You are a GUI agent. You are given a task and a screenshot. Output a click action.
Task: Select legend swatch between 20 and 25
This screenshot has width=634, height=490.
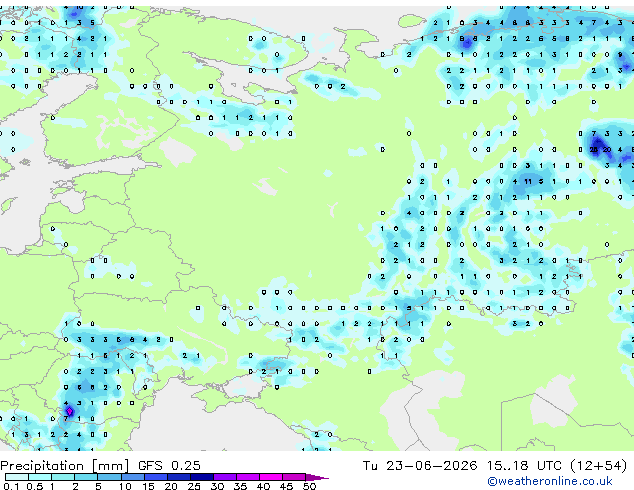click(179, 477)
